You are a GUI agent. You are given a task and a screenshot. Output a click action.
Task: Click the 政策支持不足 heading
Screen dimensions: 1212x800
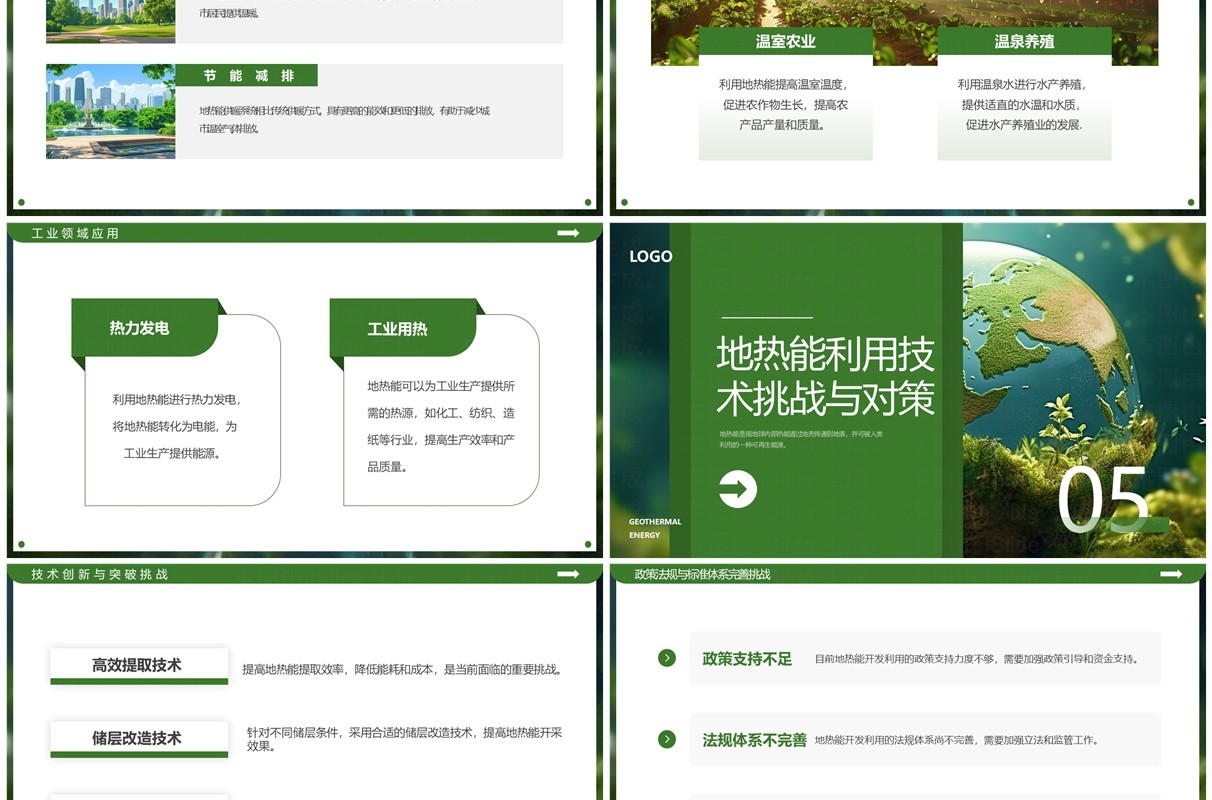tap(747, 659)
